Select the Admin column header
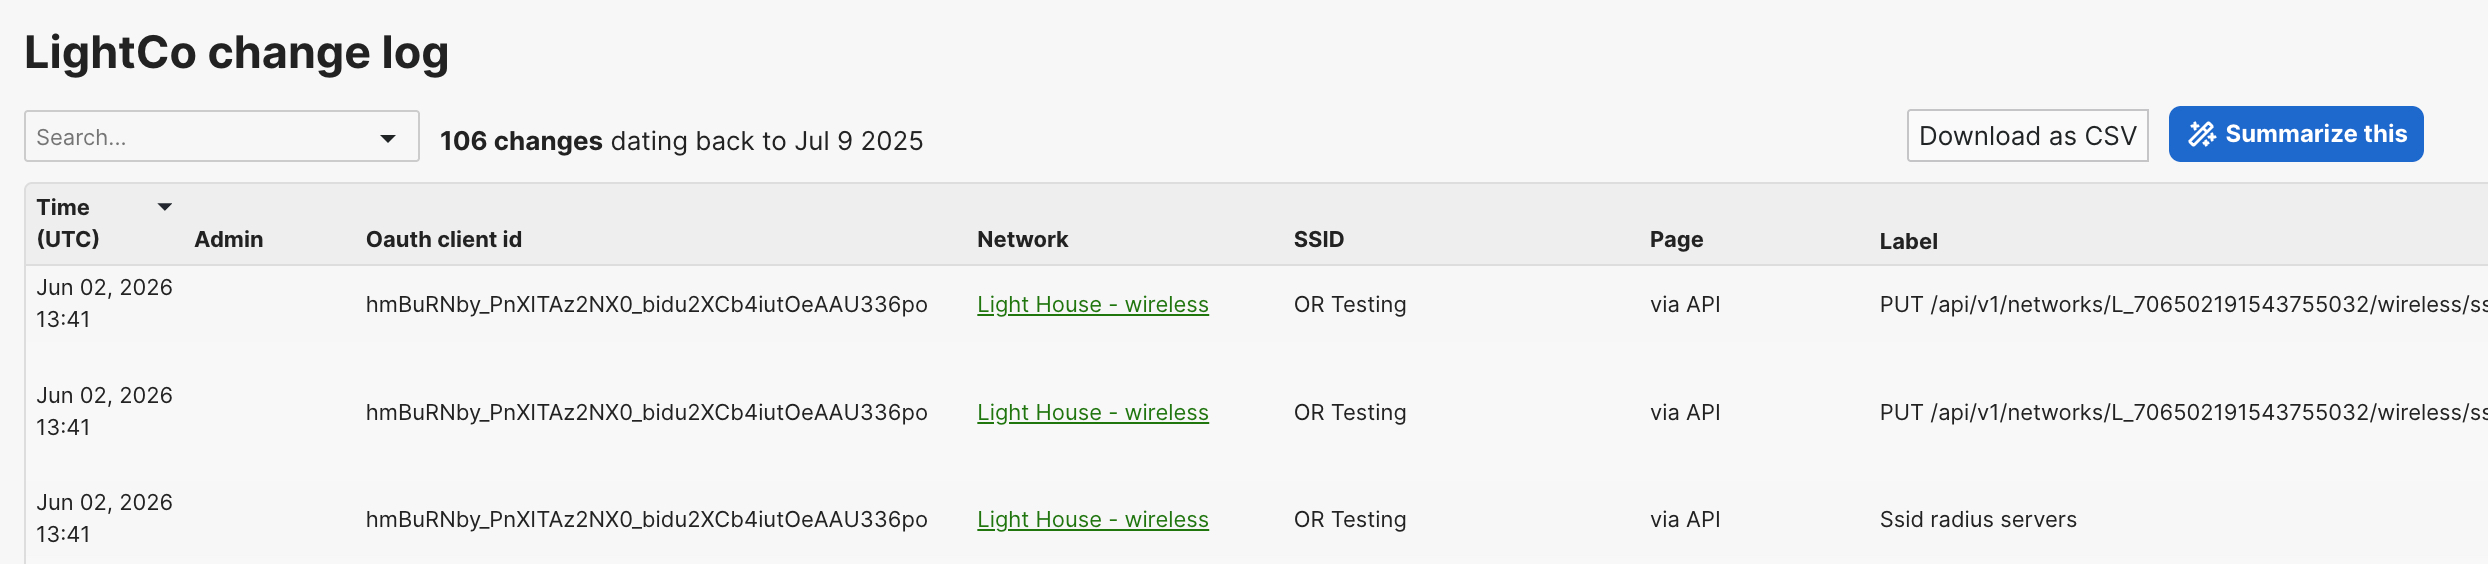This screenshot has width=2488, height=564. click(229, 239)
